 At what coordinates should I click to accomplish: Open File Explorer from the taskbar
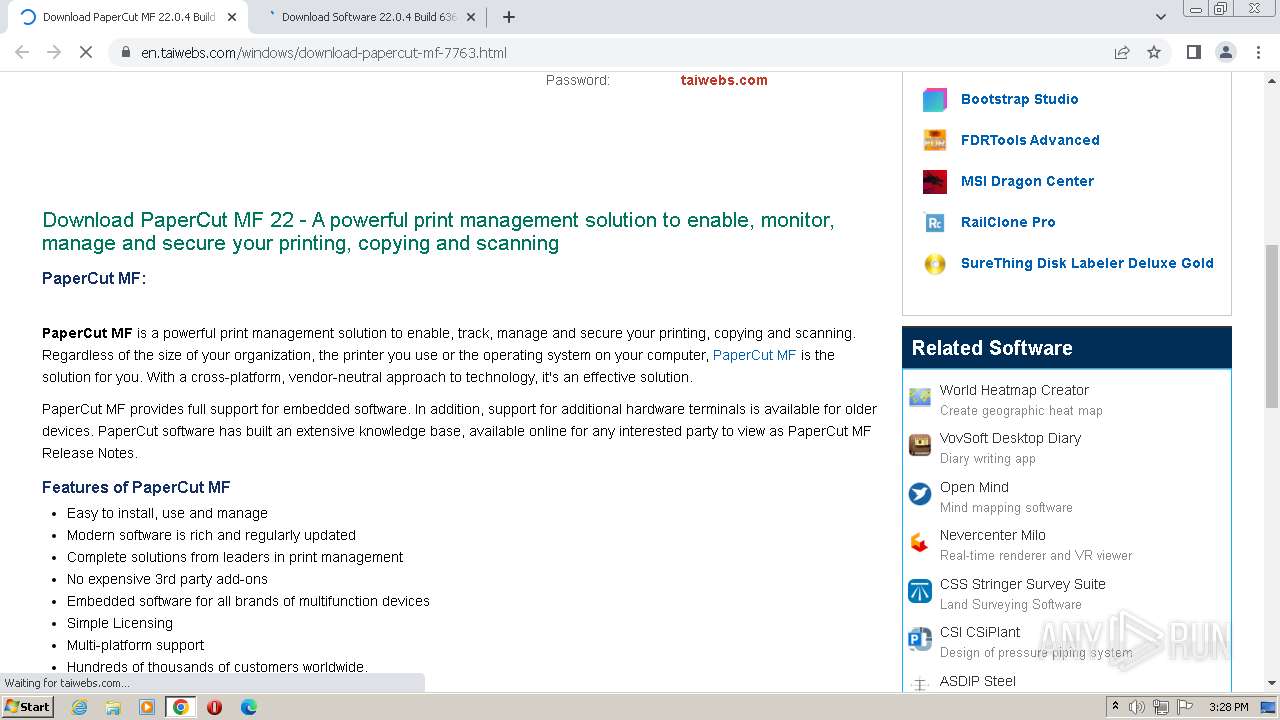113,707
